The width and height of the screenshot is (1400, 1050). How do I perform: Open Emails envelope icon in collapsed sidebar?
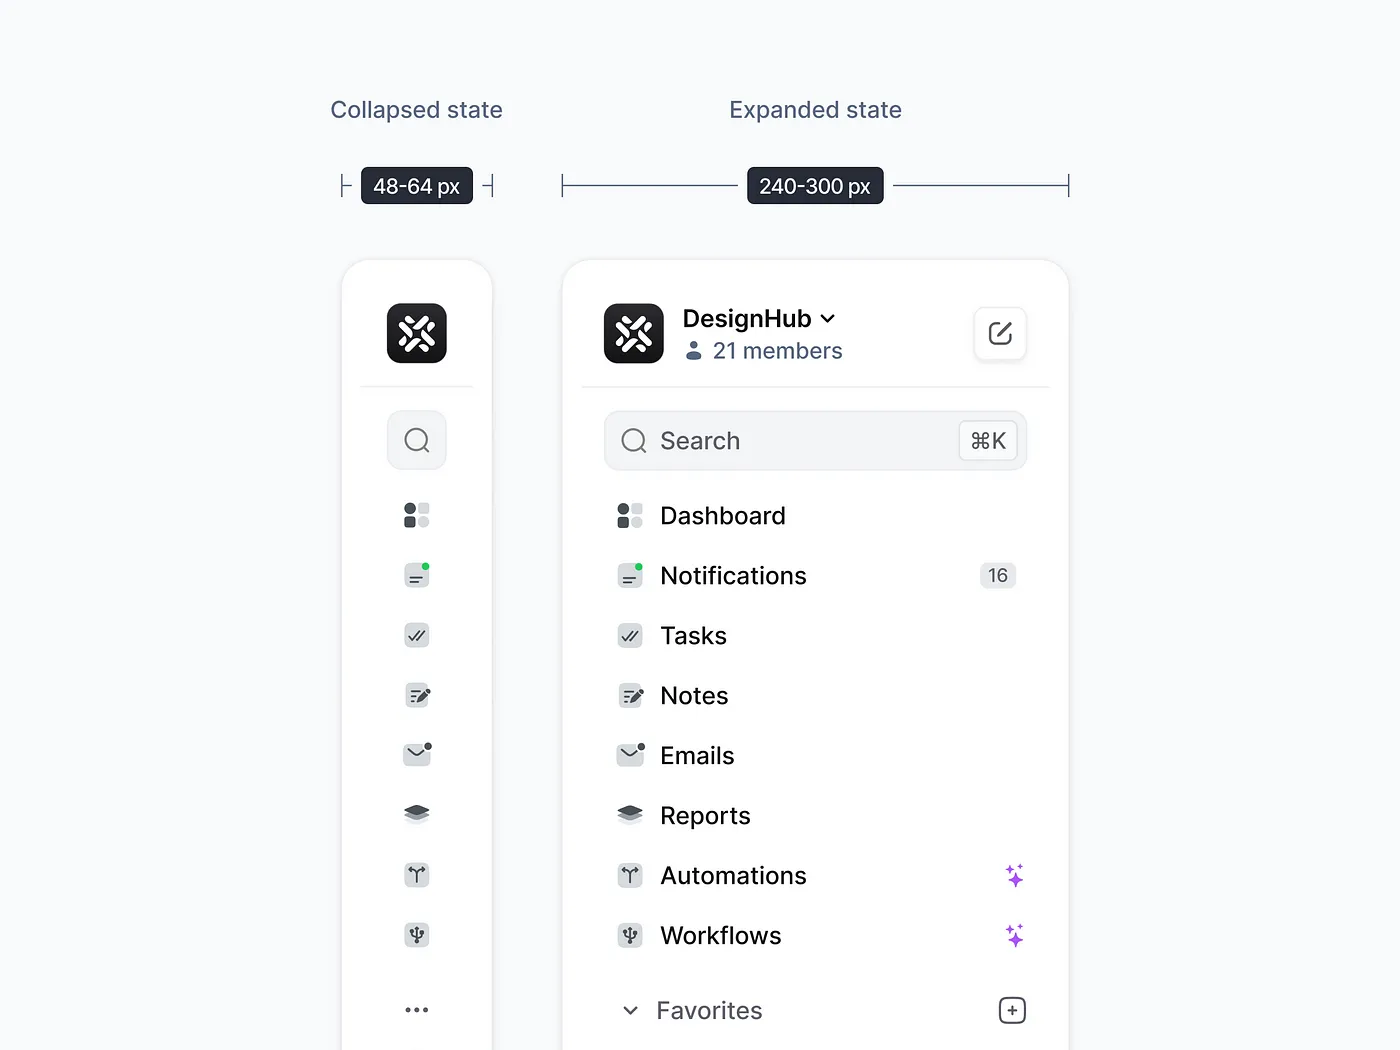417,754
